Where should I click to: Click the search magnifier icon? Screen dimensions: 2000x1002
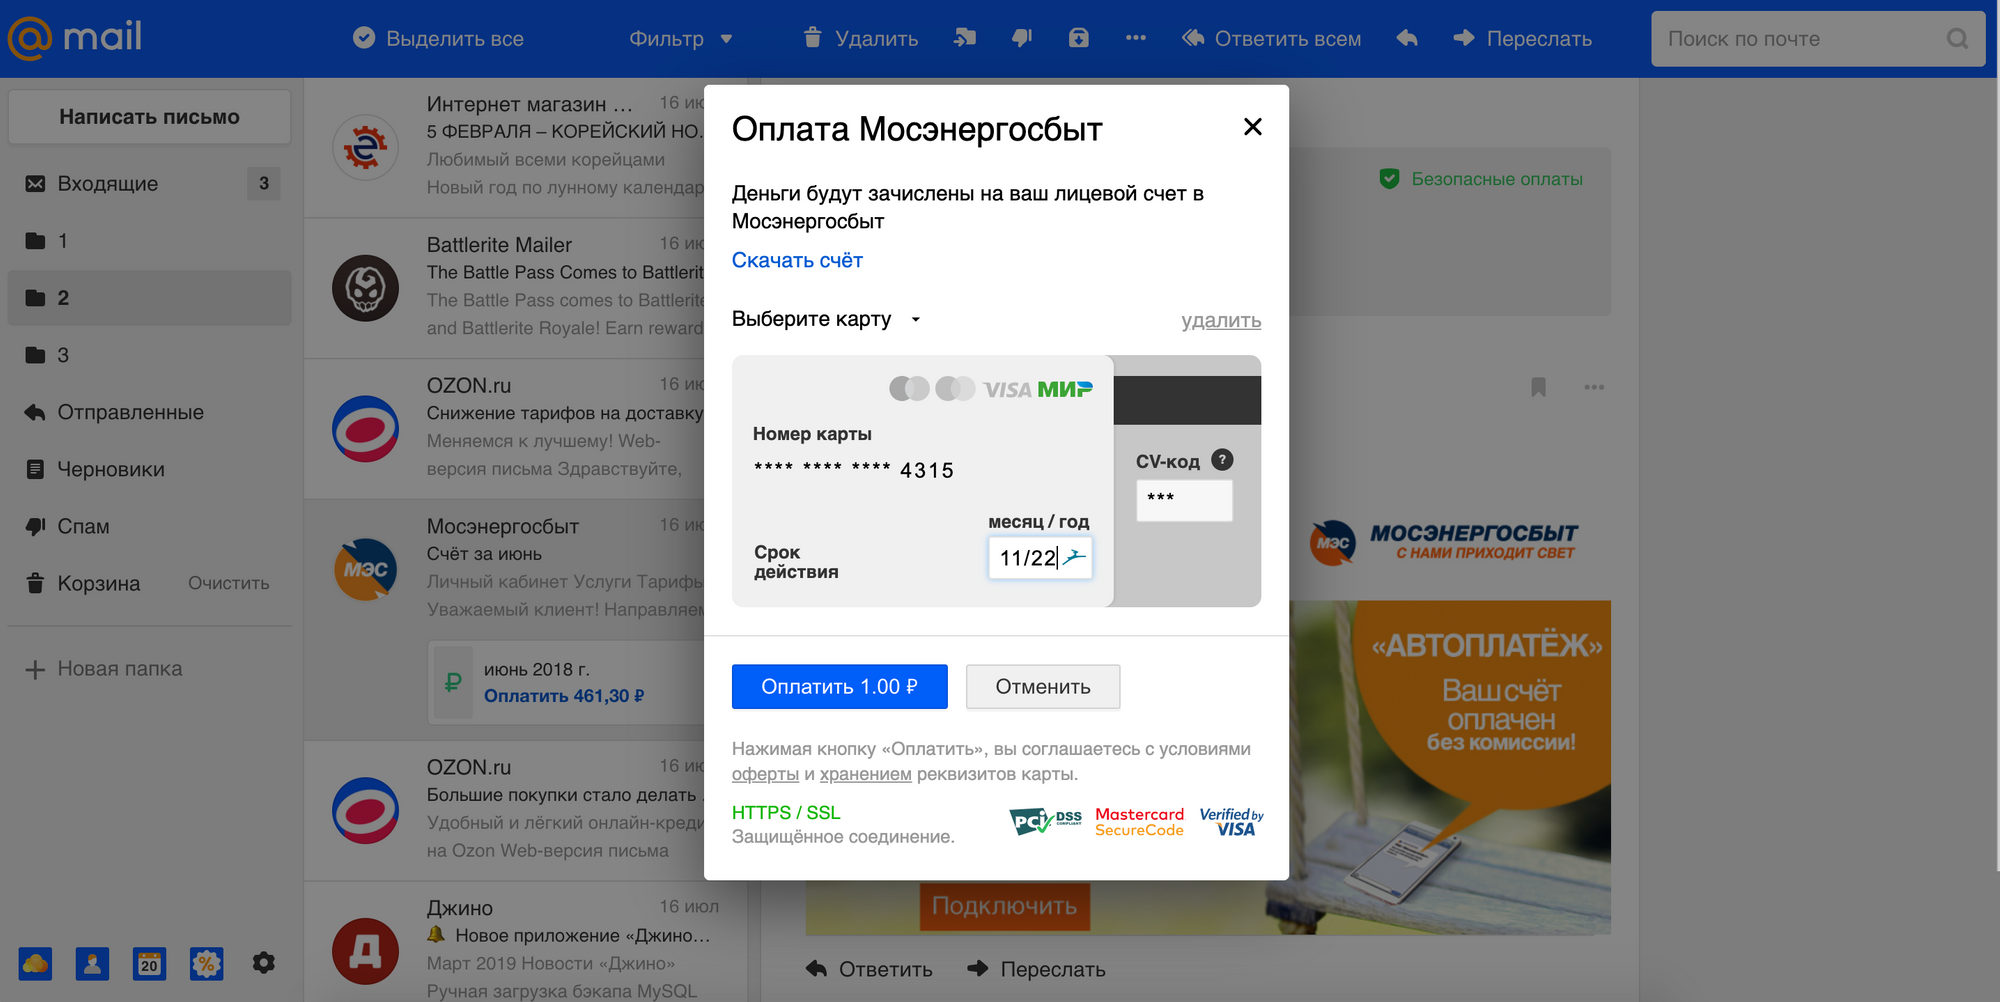point(1957,39)
